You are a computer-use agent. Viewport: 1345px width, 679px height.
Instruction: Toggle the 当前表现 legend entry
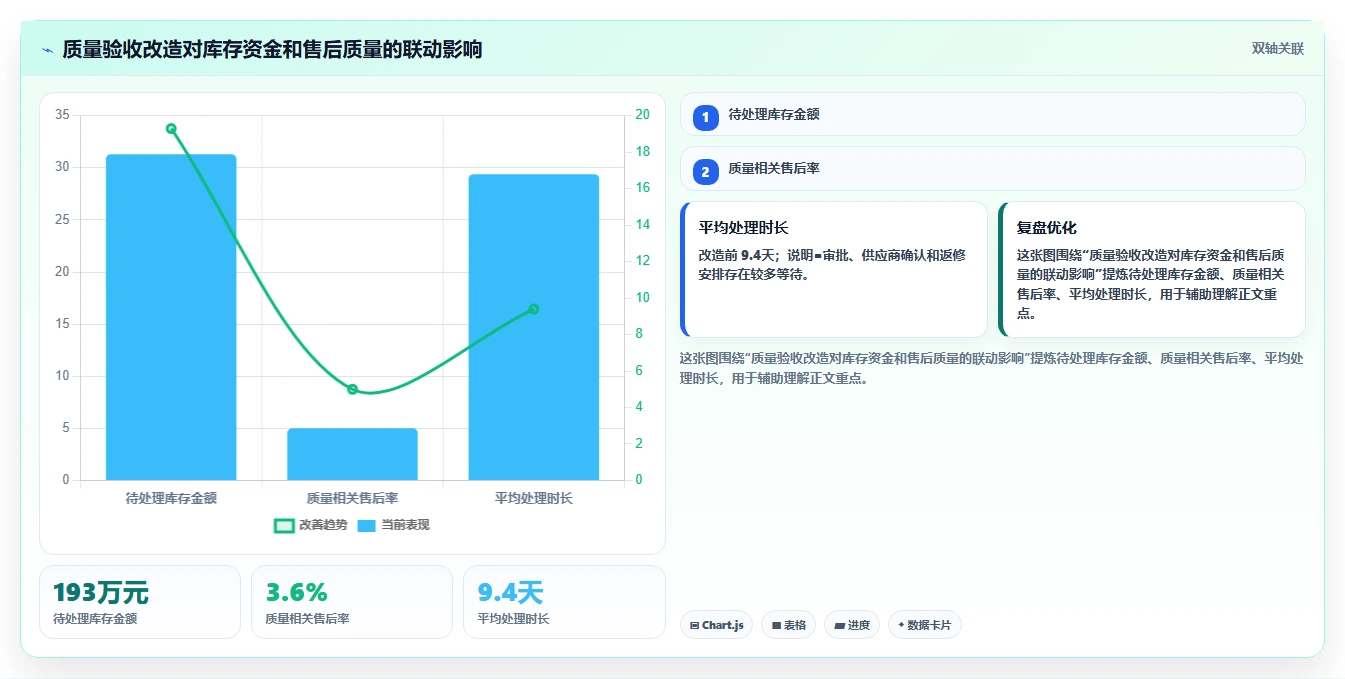(393, 525)
